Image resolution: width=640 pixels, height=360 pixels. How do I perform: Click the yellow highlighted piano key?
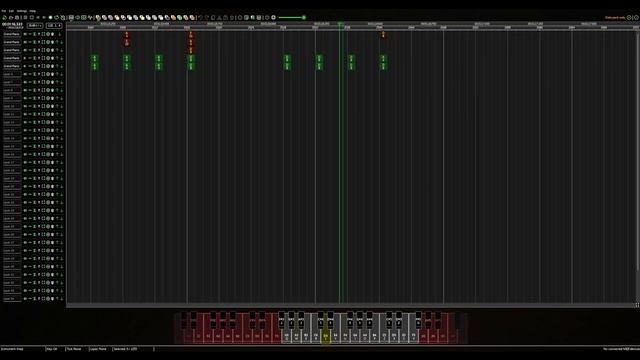325,337
